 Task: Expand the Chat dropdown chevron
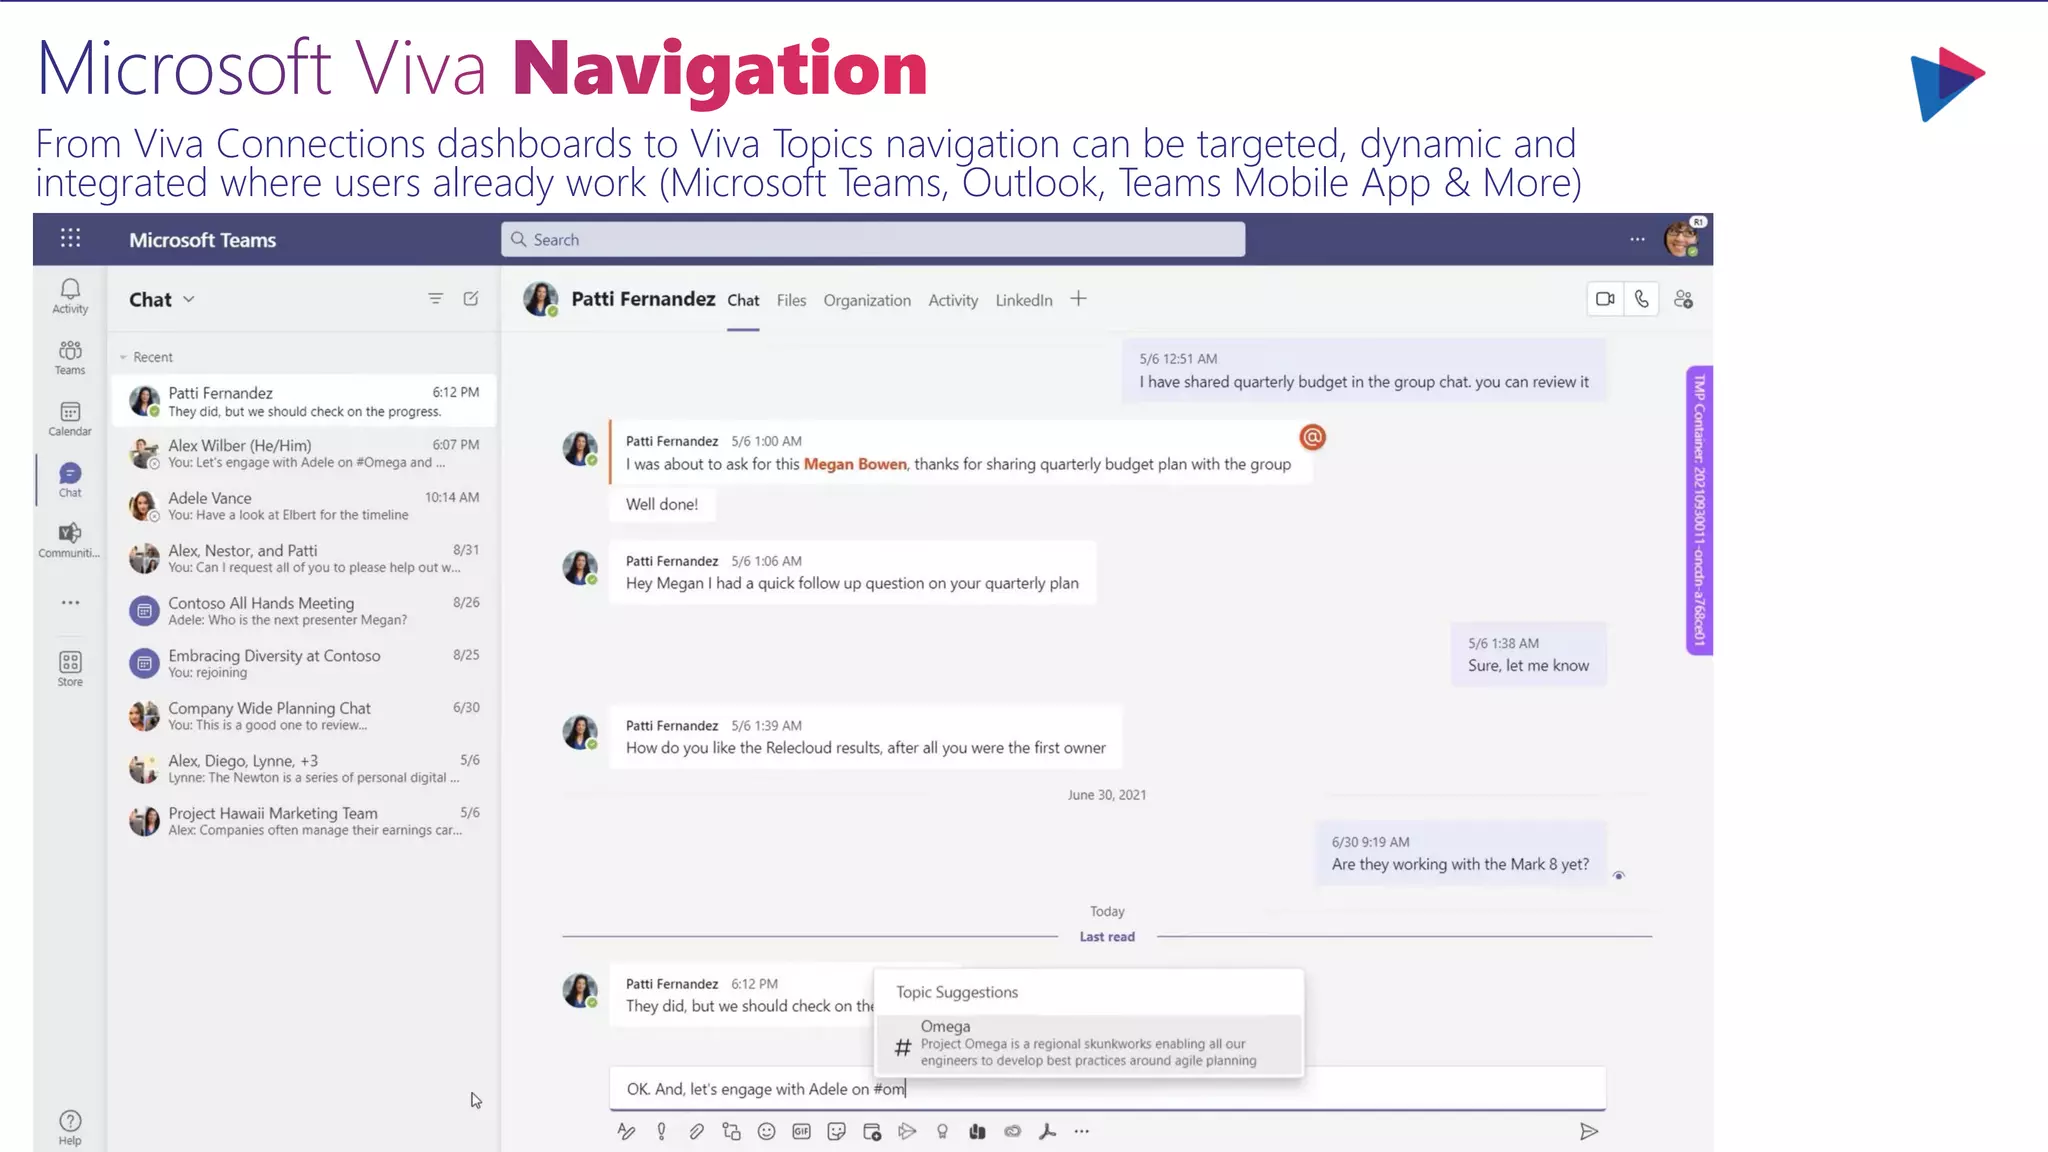[x=189, y=299]
